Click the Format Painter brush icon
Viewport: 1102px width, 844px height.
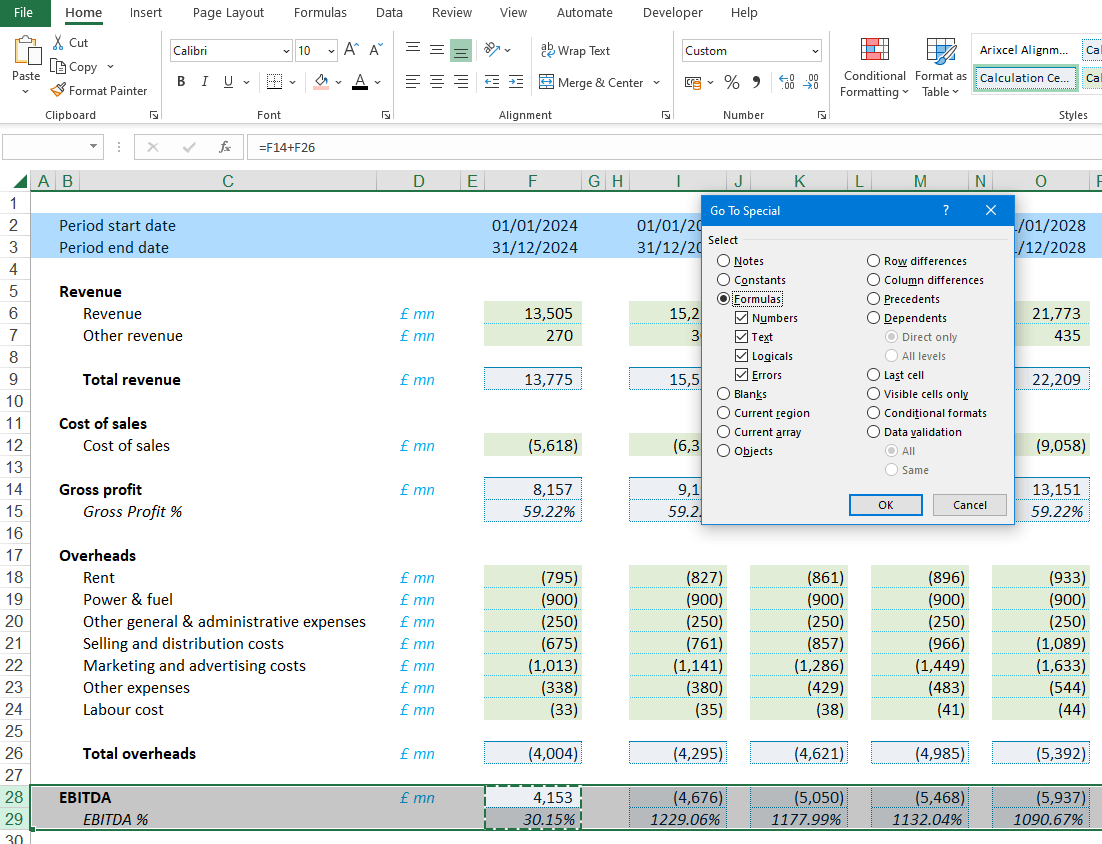[x=58, y=90]
